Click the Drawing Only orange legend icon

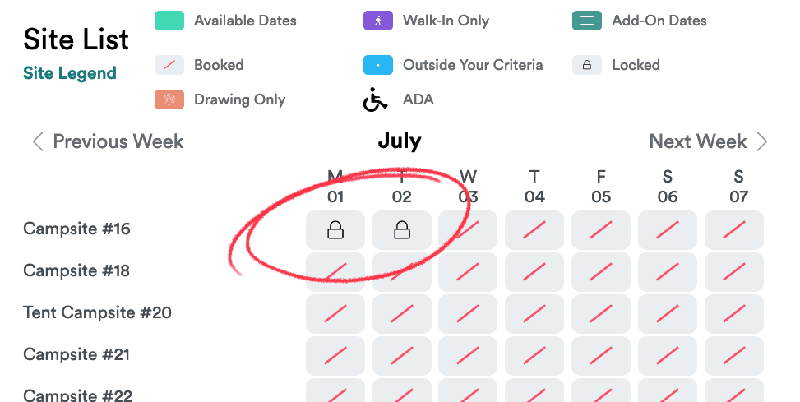169,99
